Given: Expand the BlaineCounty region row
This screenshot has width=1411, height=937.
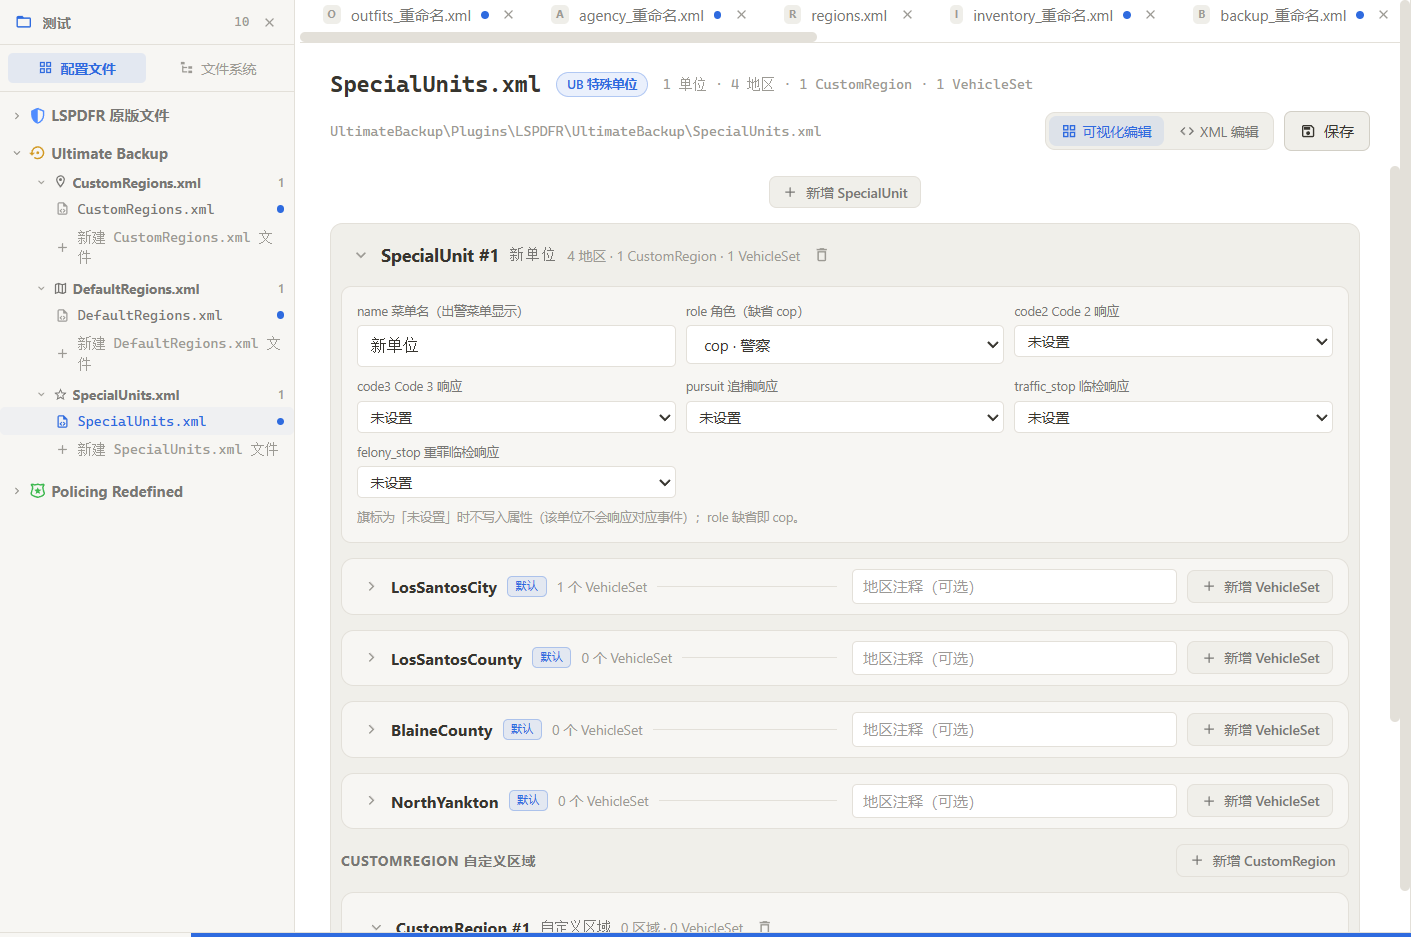Looking at the screenshot, I should [371, 730].
